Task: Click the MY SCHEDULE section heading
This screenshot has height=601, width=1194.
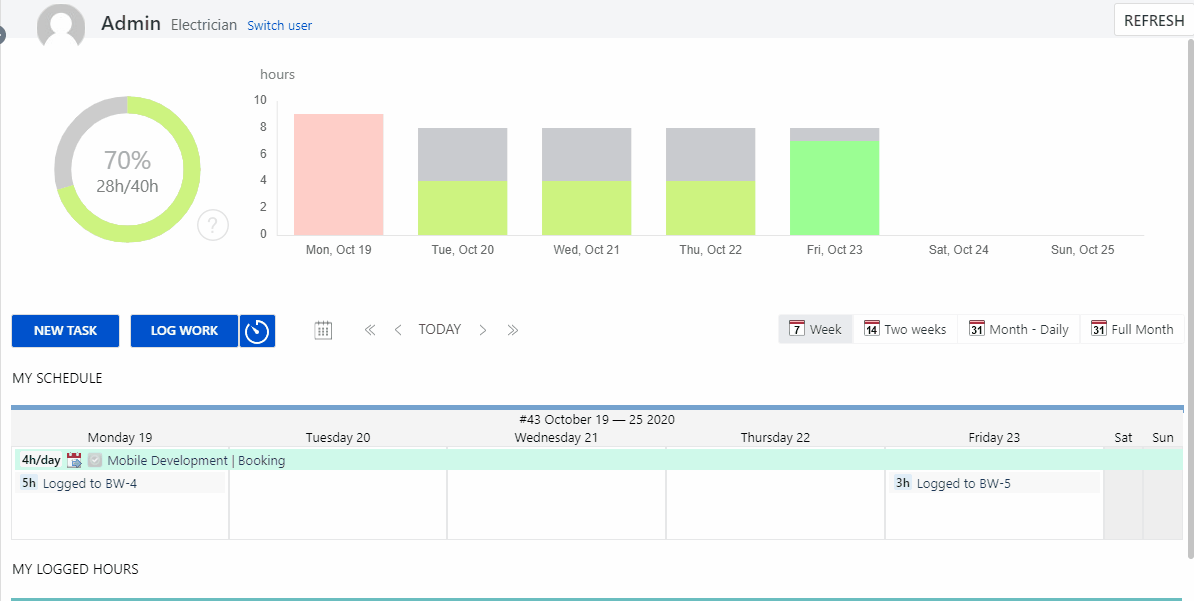Action: coord(57,378)
